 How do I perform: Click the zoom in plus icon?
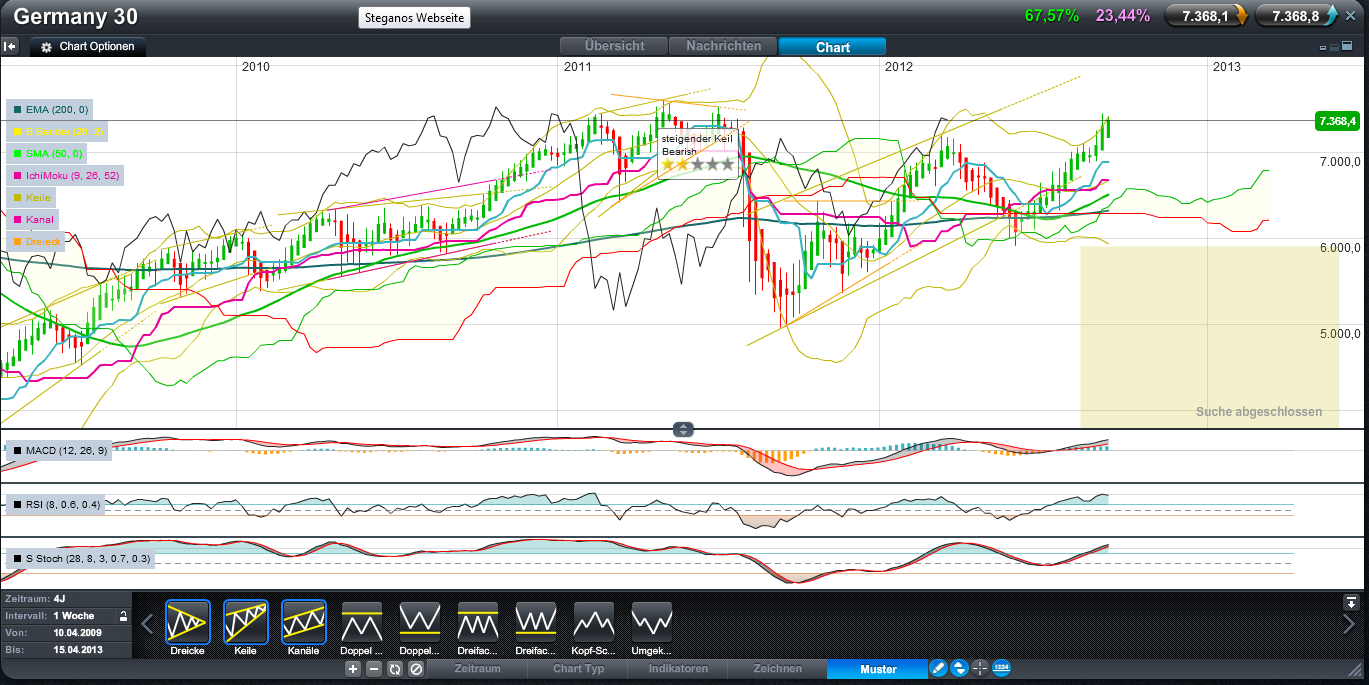pos(353,669)
